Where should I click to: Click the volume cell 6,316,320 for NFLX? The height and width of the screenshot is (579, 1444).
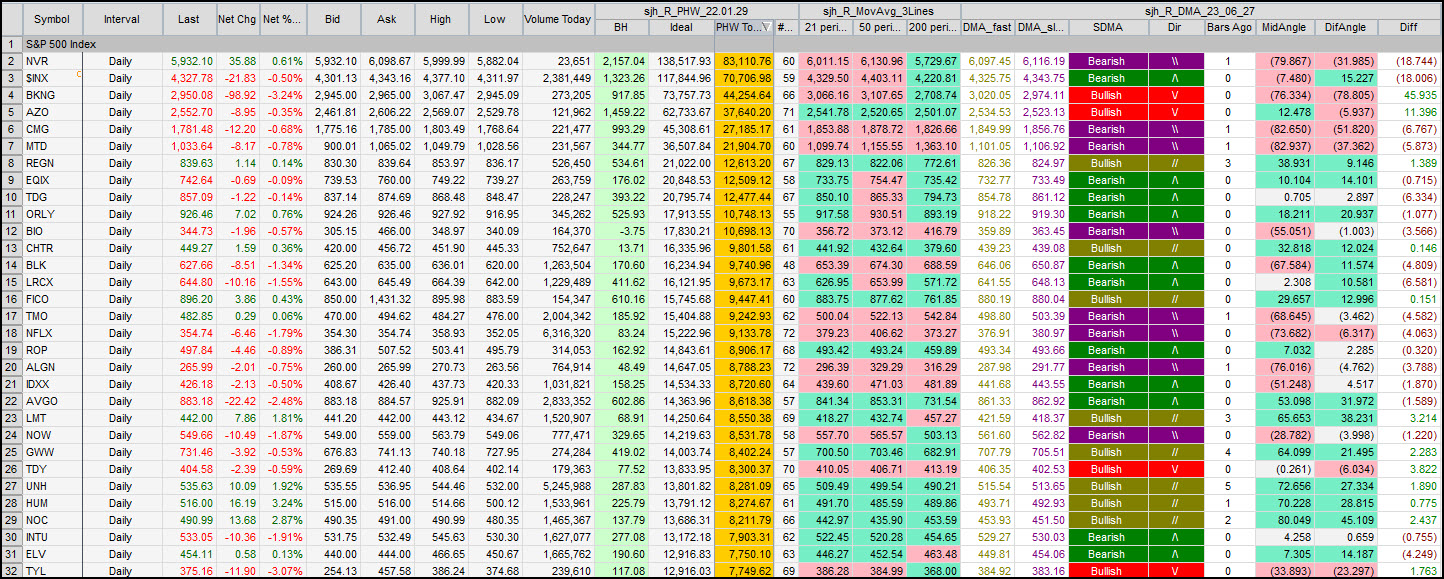[557, 333]
